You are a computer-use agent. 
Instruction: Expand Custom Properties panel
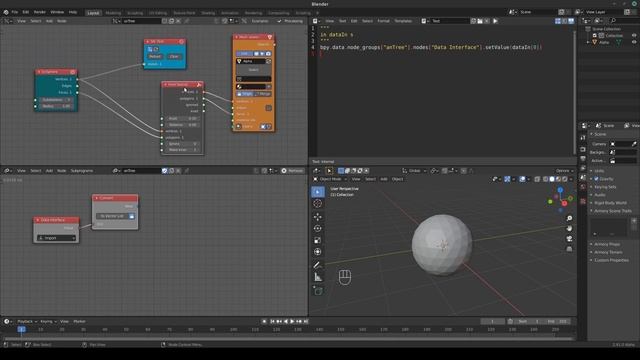click(611, 260)
